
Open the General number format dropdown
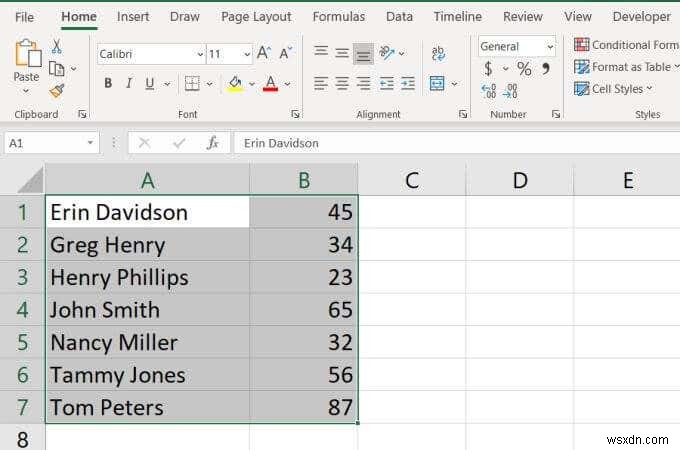click(x=550, y=46)
